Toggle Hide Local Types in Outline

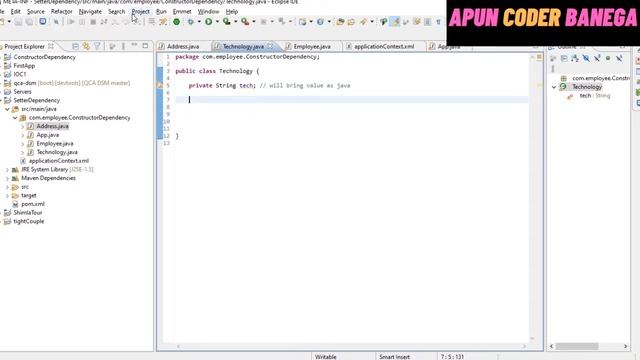point(619,58)
